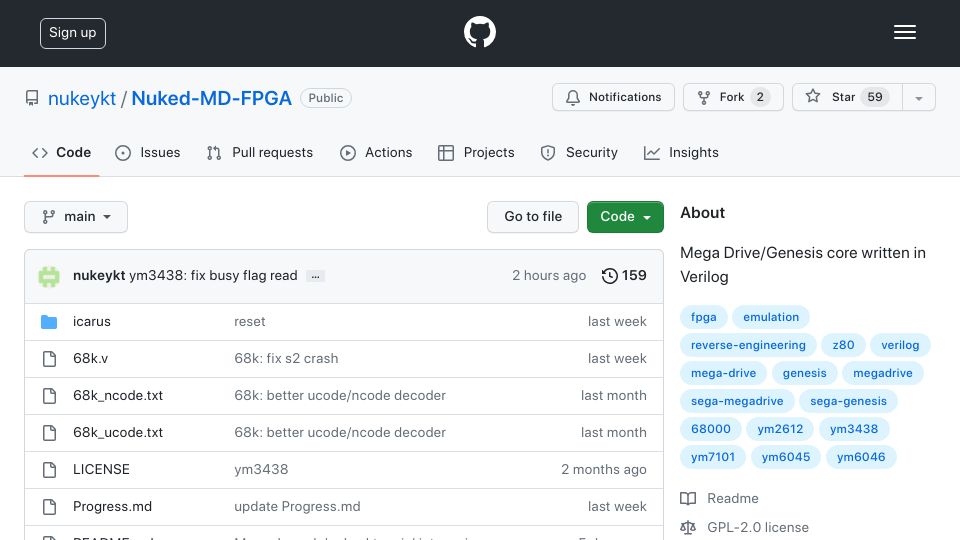Viewport: 960px width, 540px height.
Task: Click the sega-genesis topic tag
Action: 848,402
